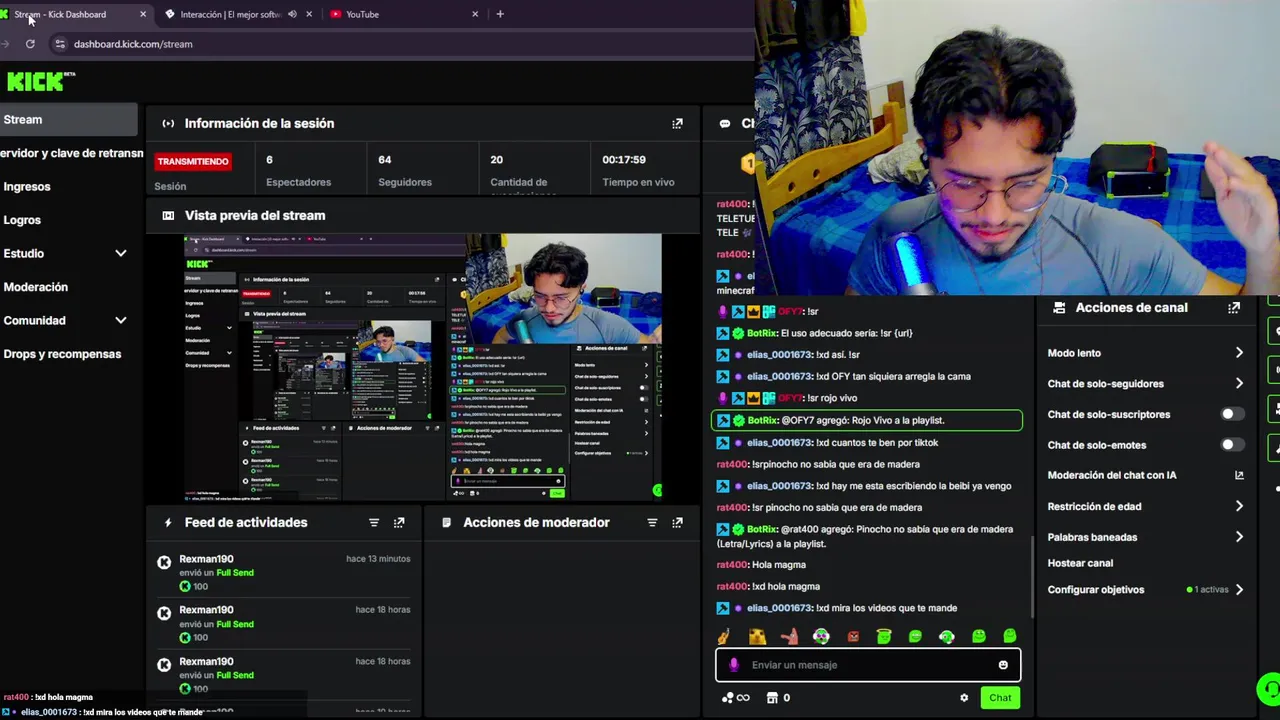This screenshot has height=720, width=1280.
Task: Click the stream preview thumbnail
Action: coord(423,367)
